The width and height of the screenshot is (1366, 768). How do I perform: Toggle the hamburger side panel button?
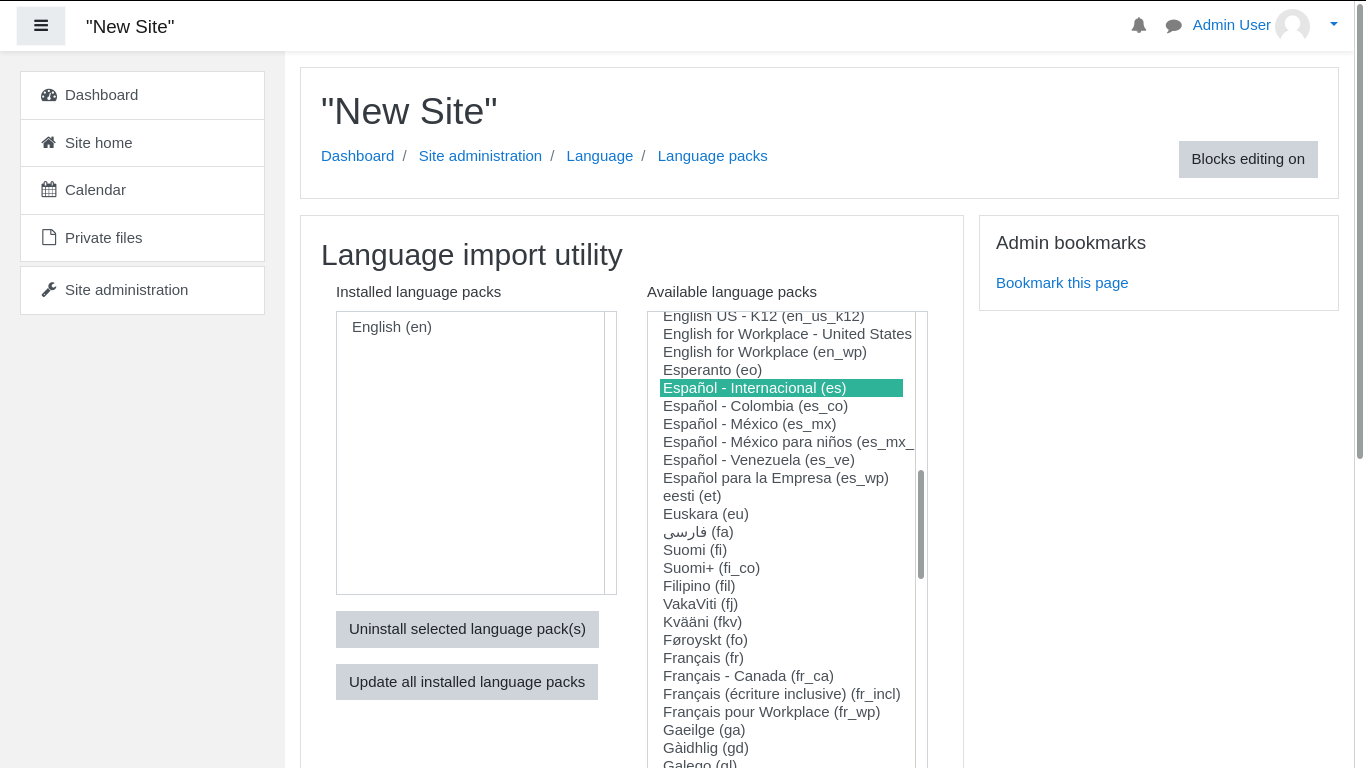pyautogui.click(x=41, y=26)
